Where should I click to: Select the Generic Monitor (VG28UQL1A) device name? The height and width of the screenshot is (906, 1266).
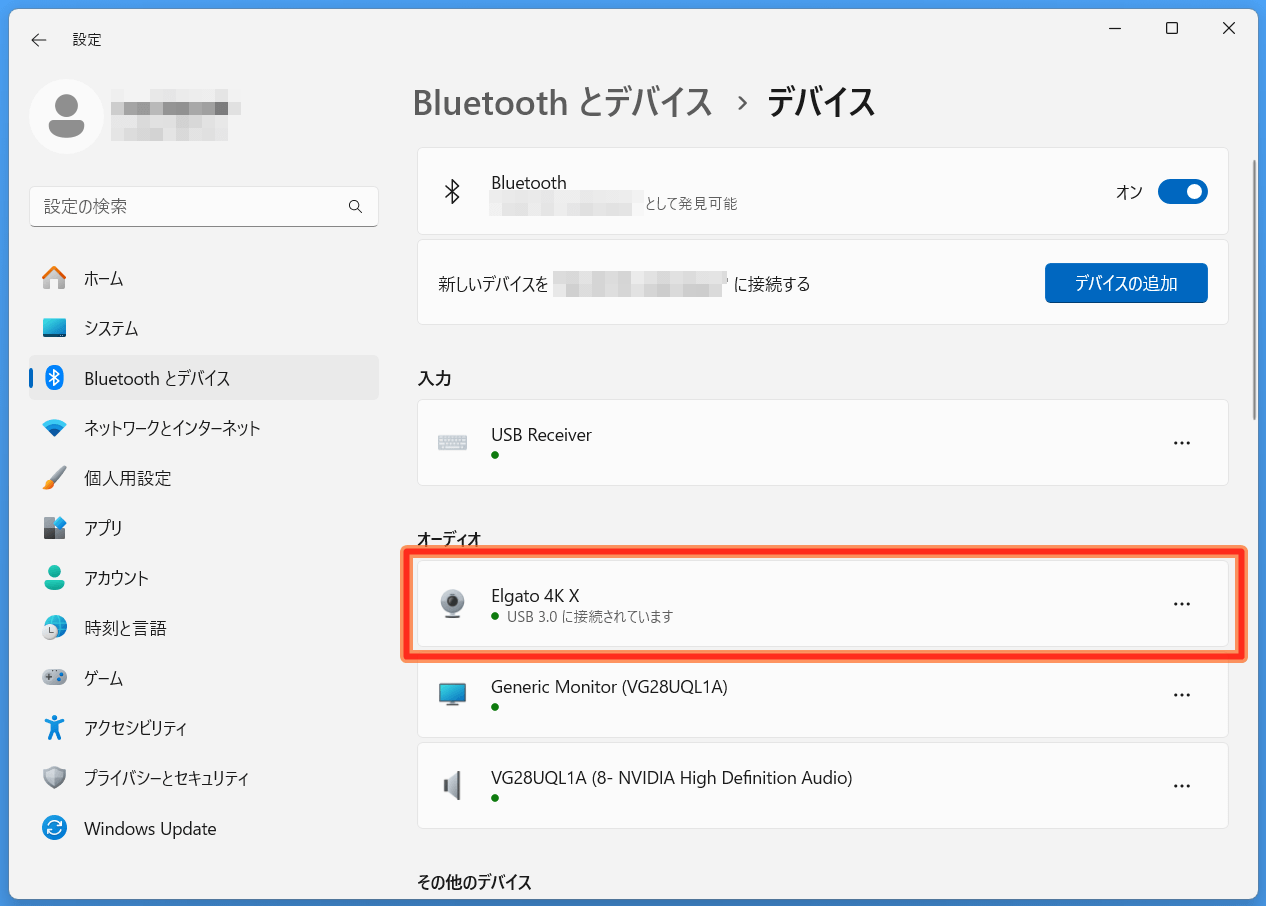[609, 687]
